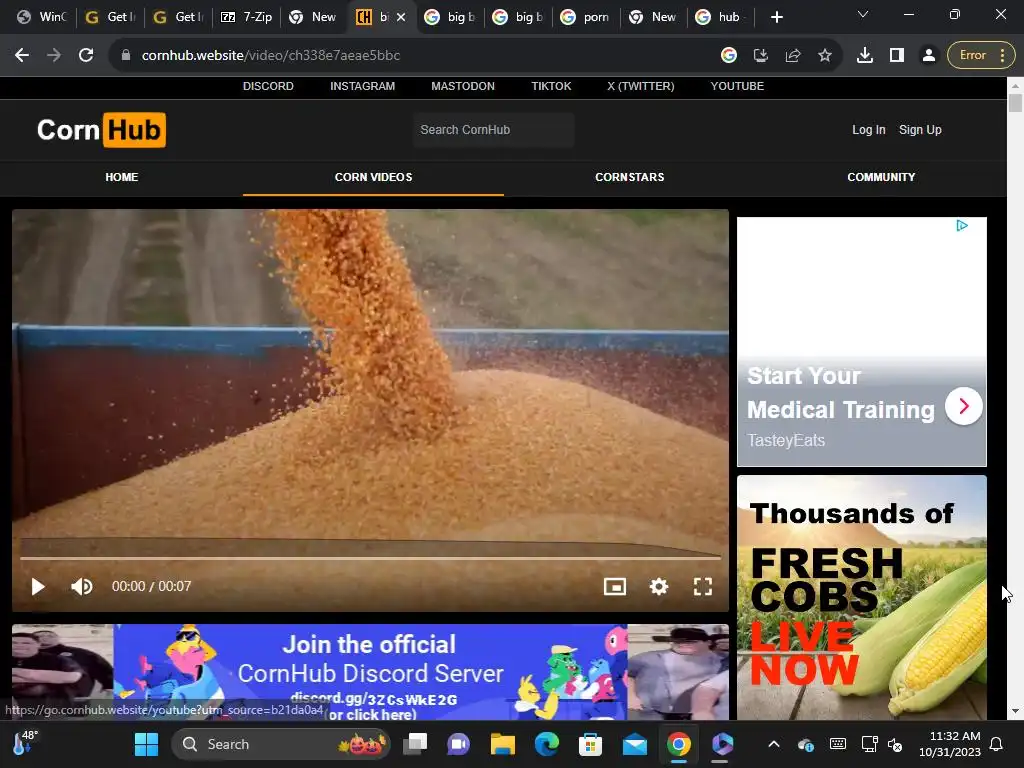Screen dimensions: 1024x768
Task: Open the YOUTUBE link
Action: point(737,86)
